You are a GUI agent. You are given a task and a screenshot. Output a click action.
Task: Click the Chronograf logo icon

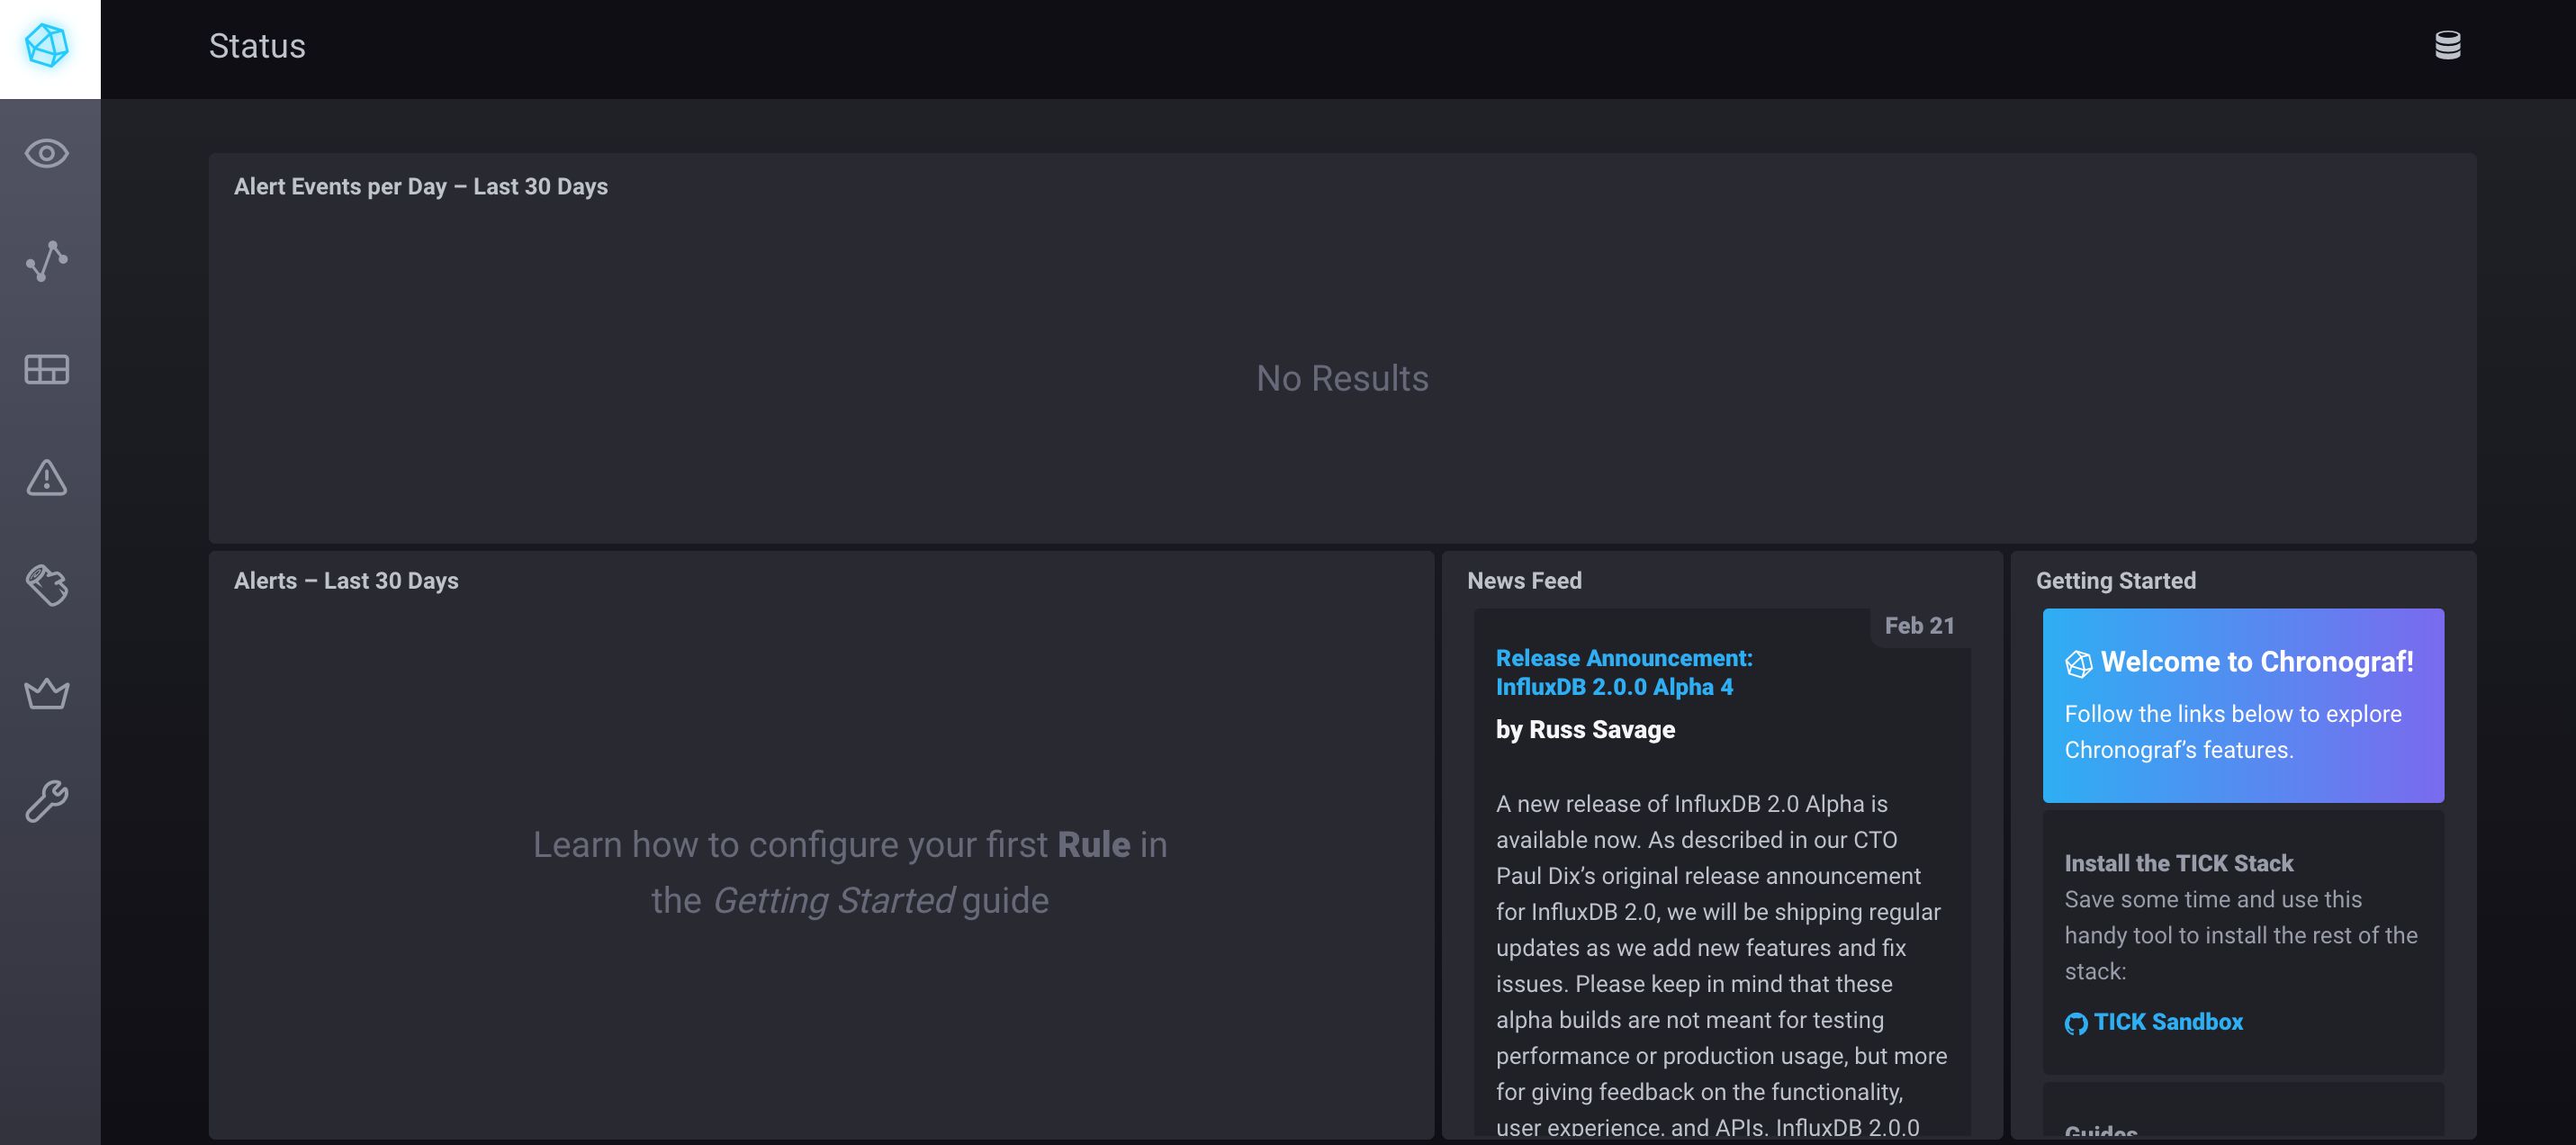tap(47, 46)
